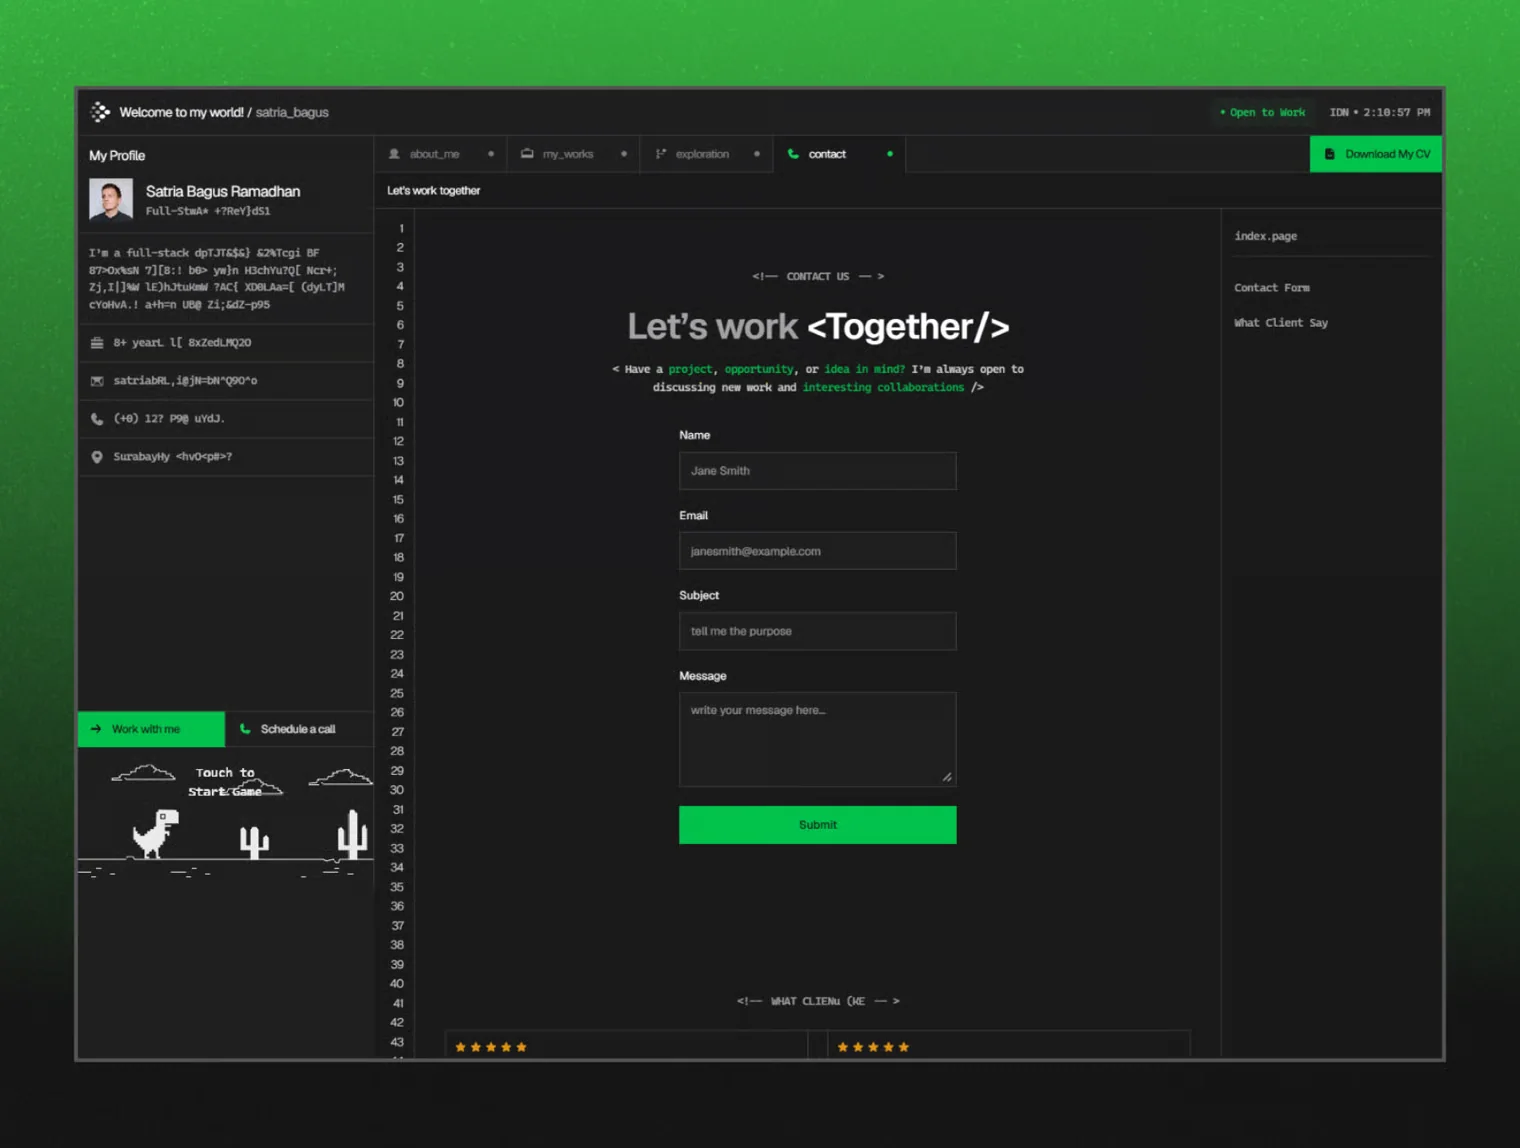
Task: Click the dot indicator on my_works tab
Action: [624, 154]
